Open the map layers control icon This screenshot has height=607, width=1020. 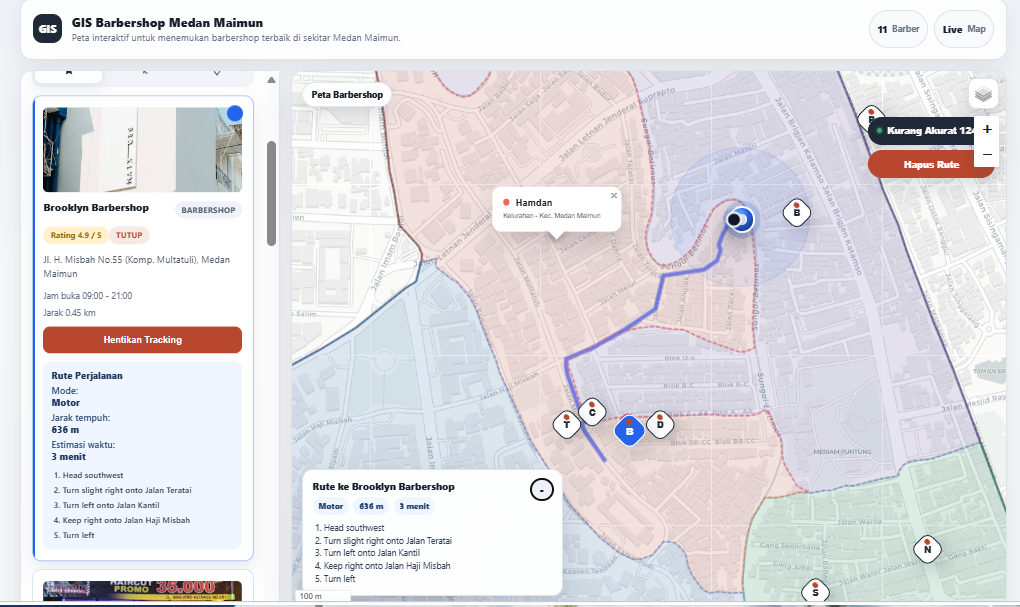click(983, 95)
